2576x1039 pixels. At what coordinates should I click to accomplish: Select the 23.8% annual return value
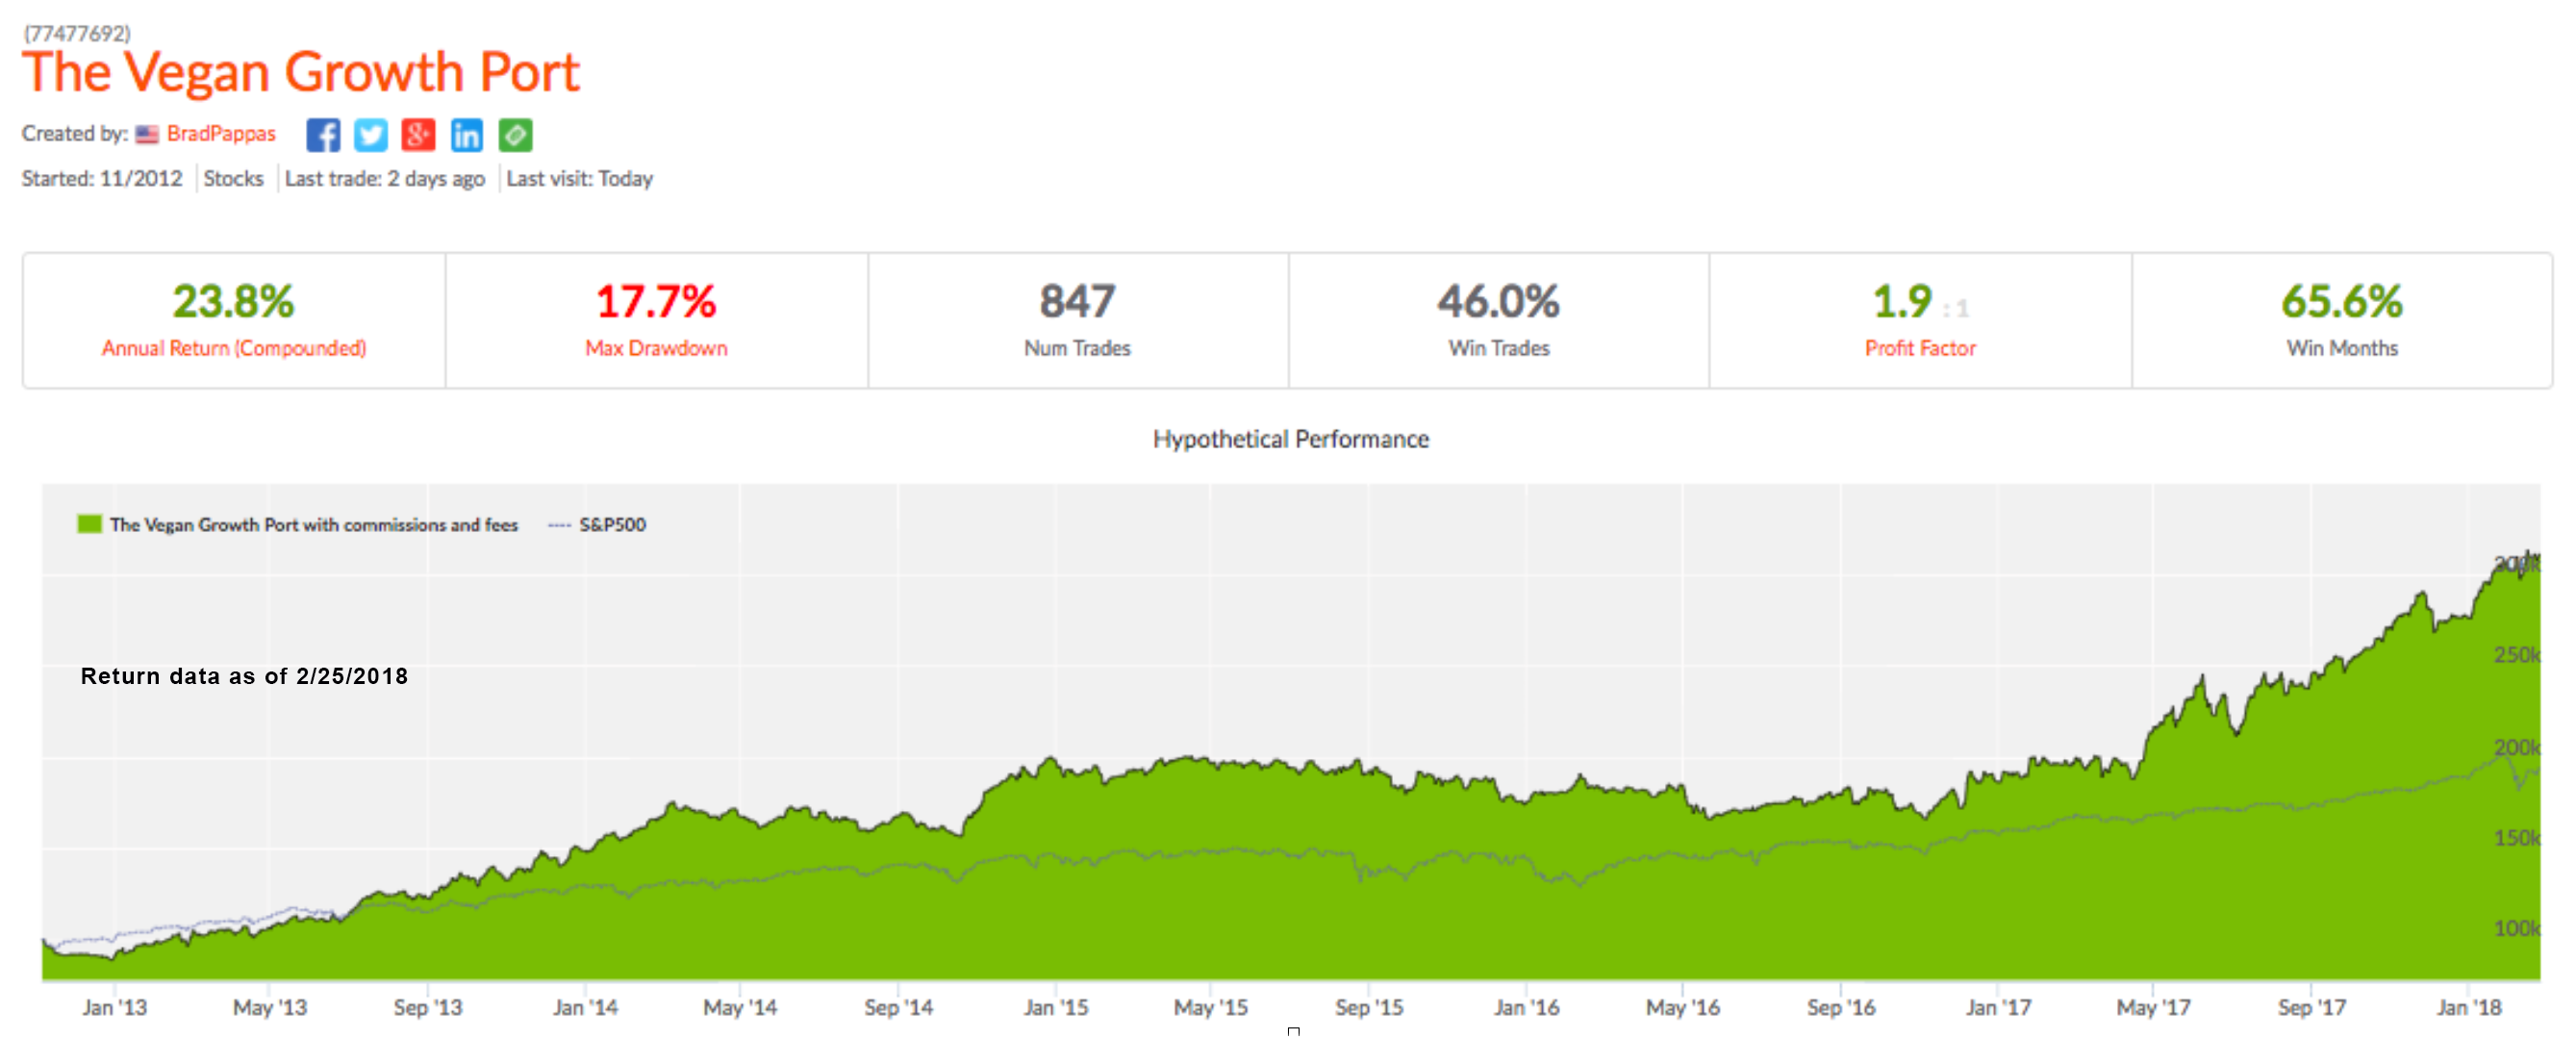point(234,302)
